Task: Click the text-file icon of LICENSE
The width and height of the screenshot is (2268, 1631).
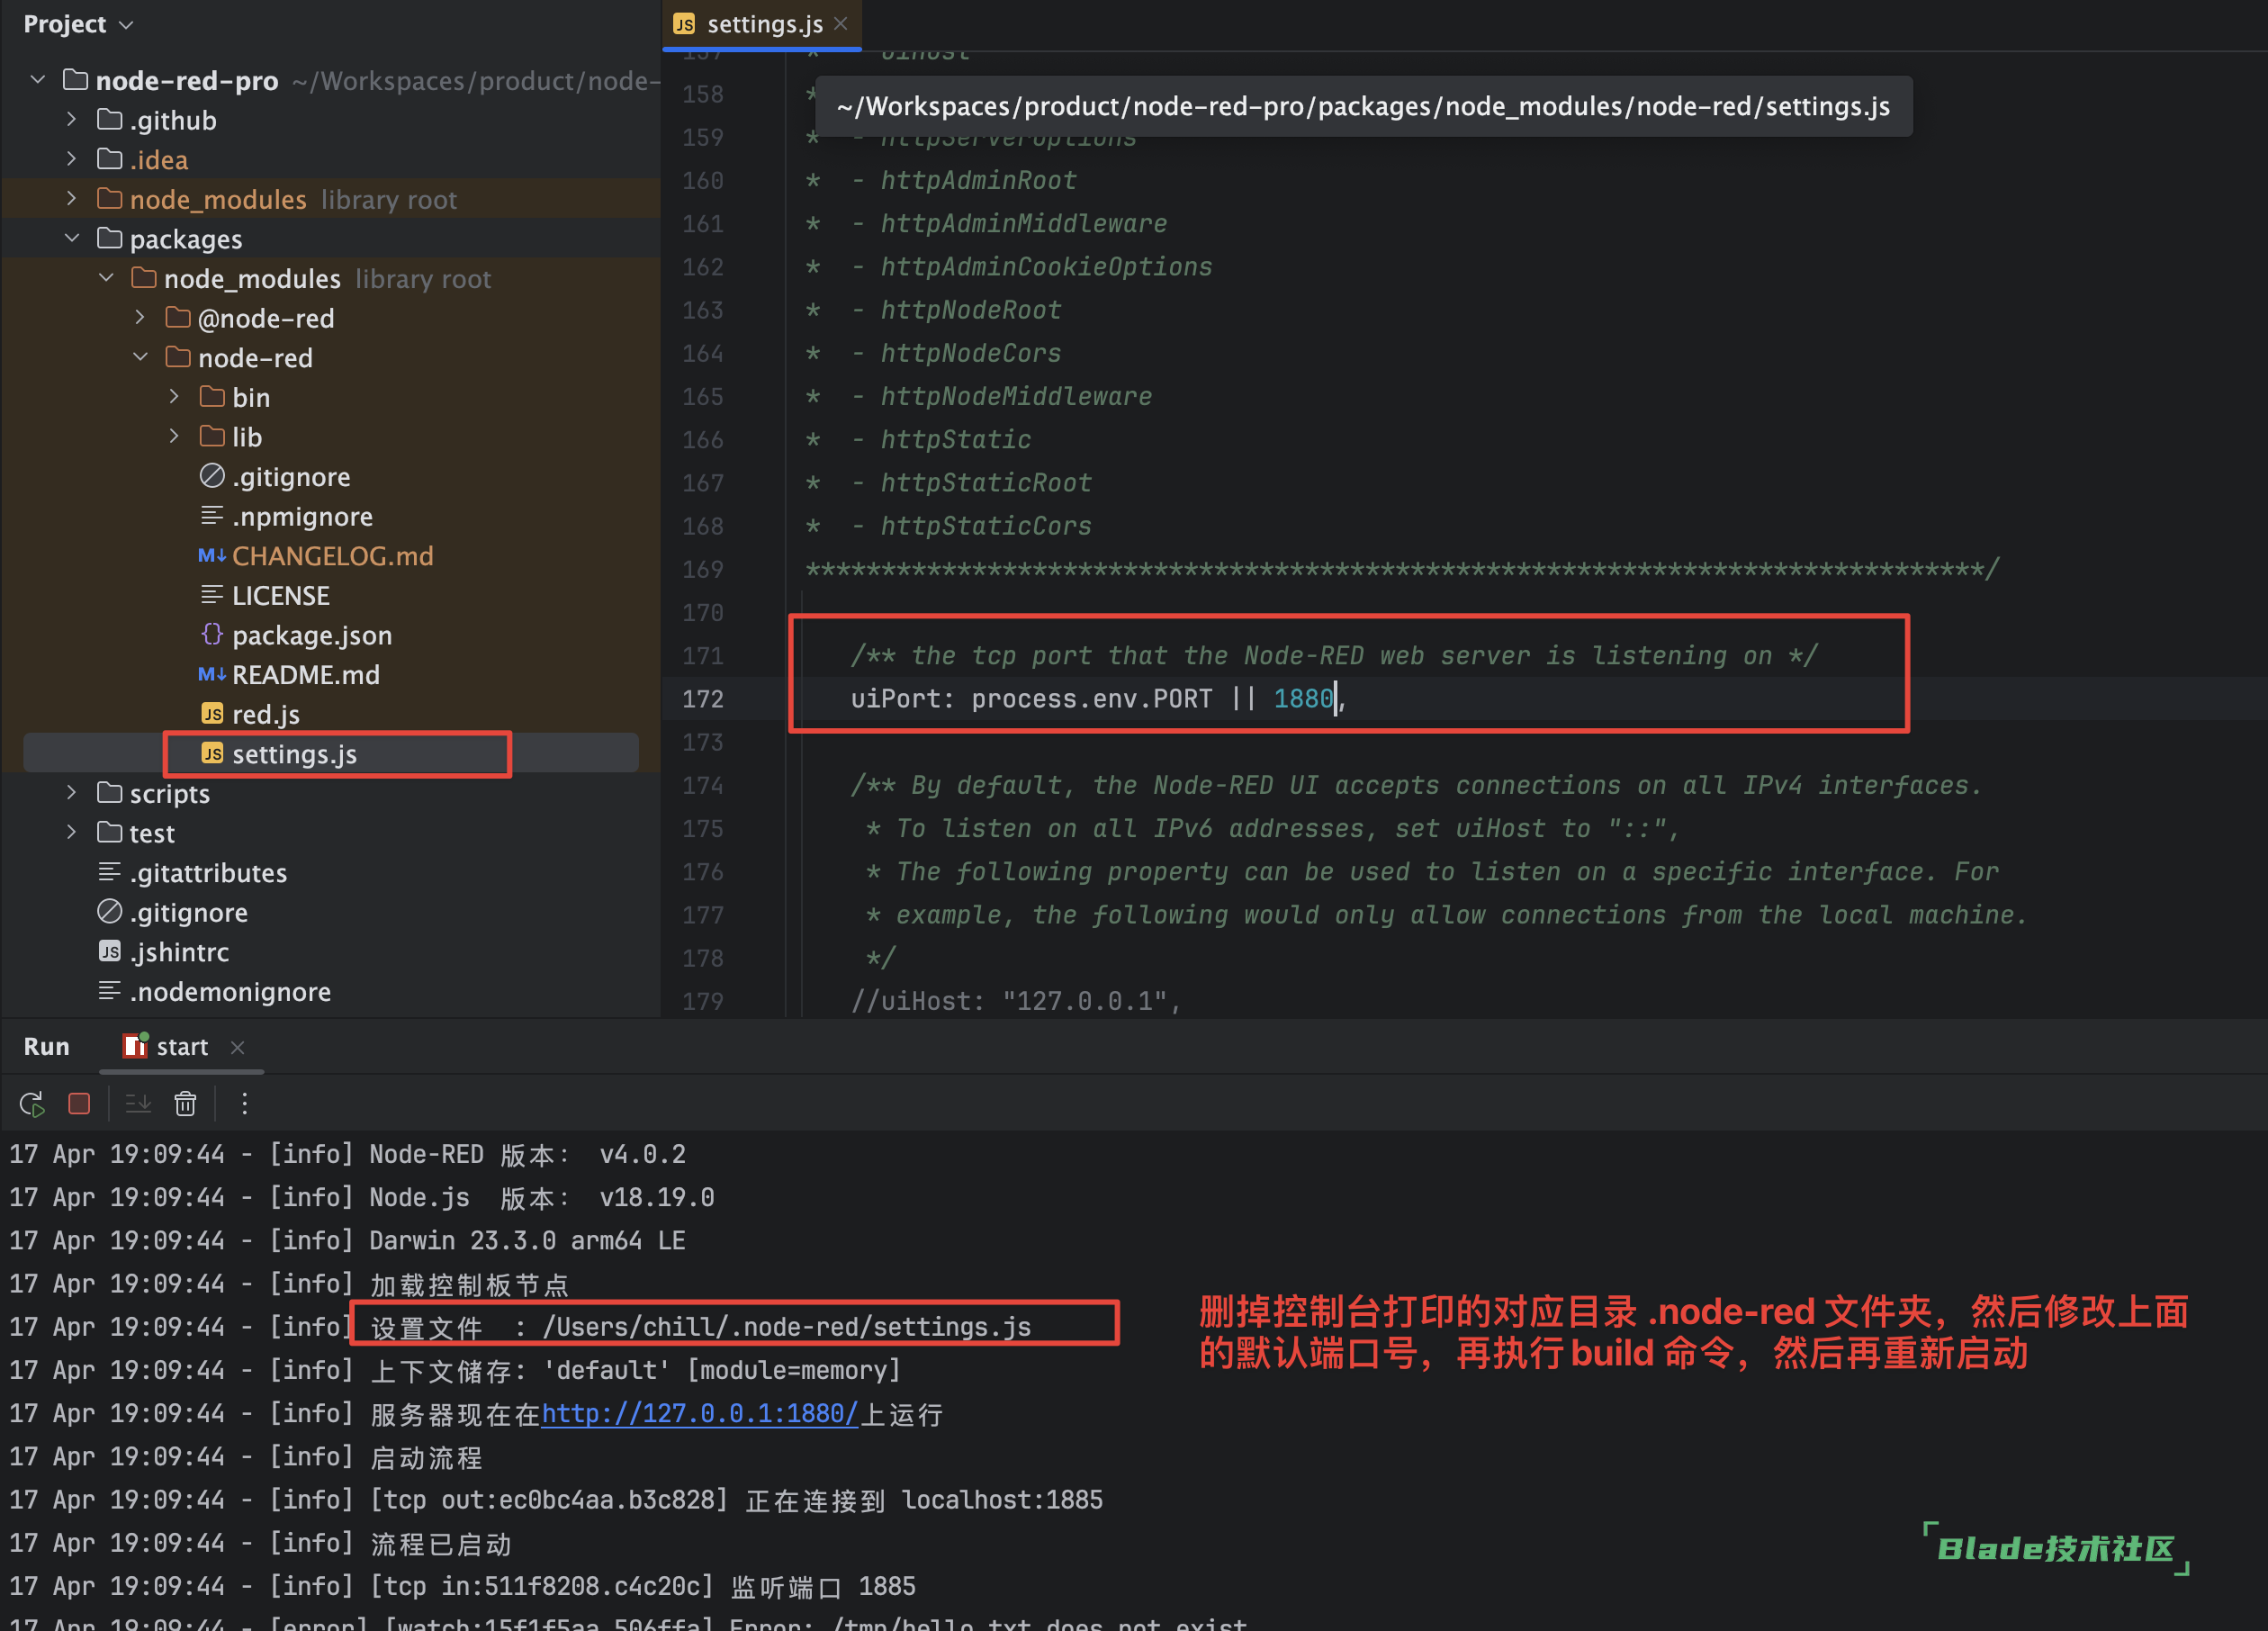Action: [x=212, y=595]
